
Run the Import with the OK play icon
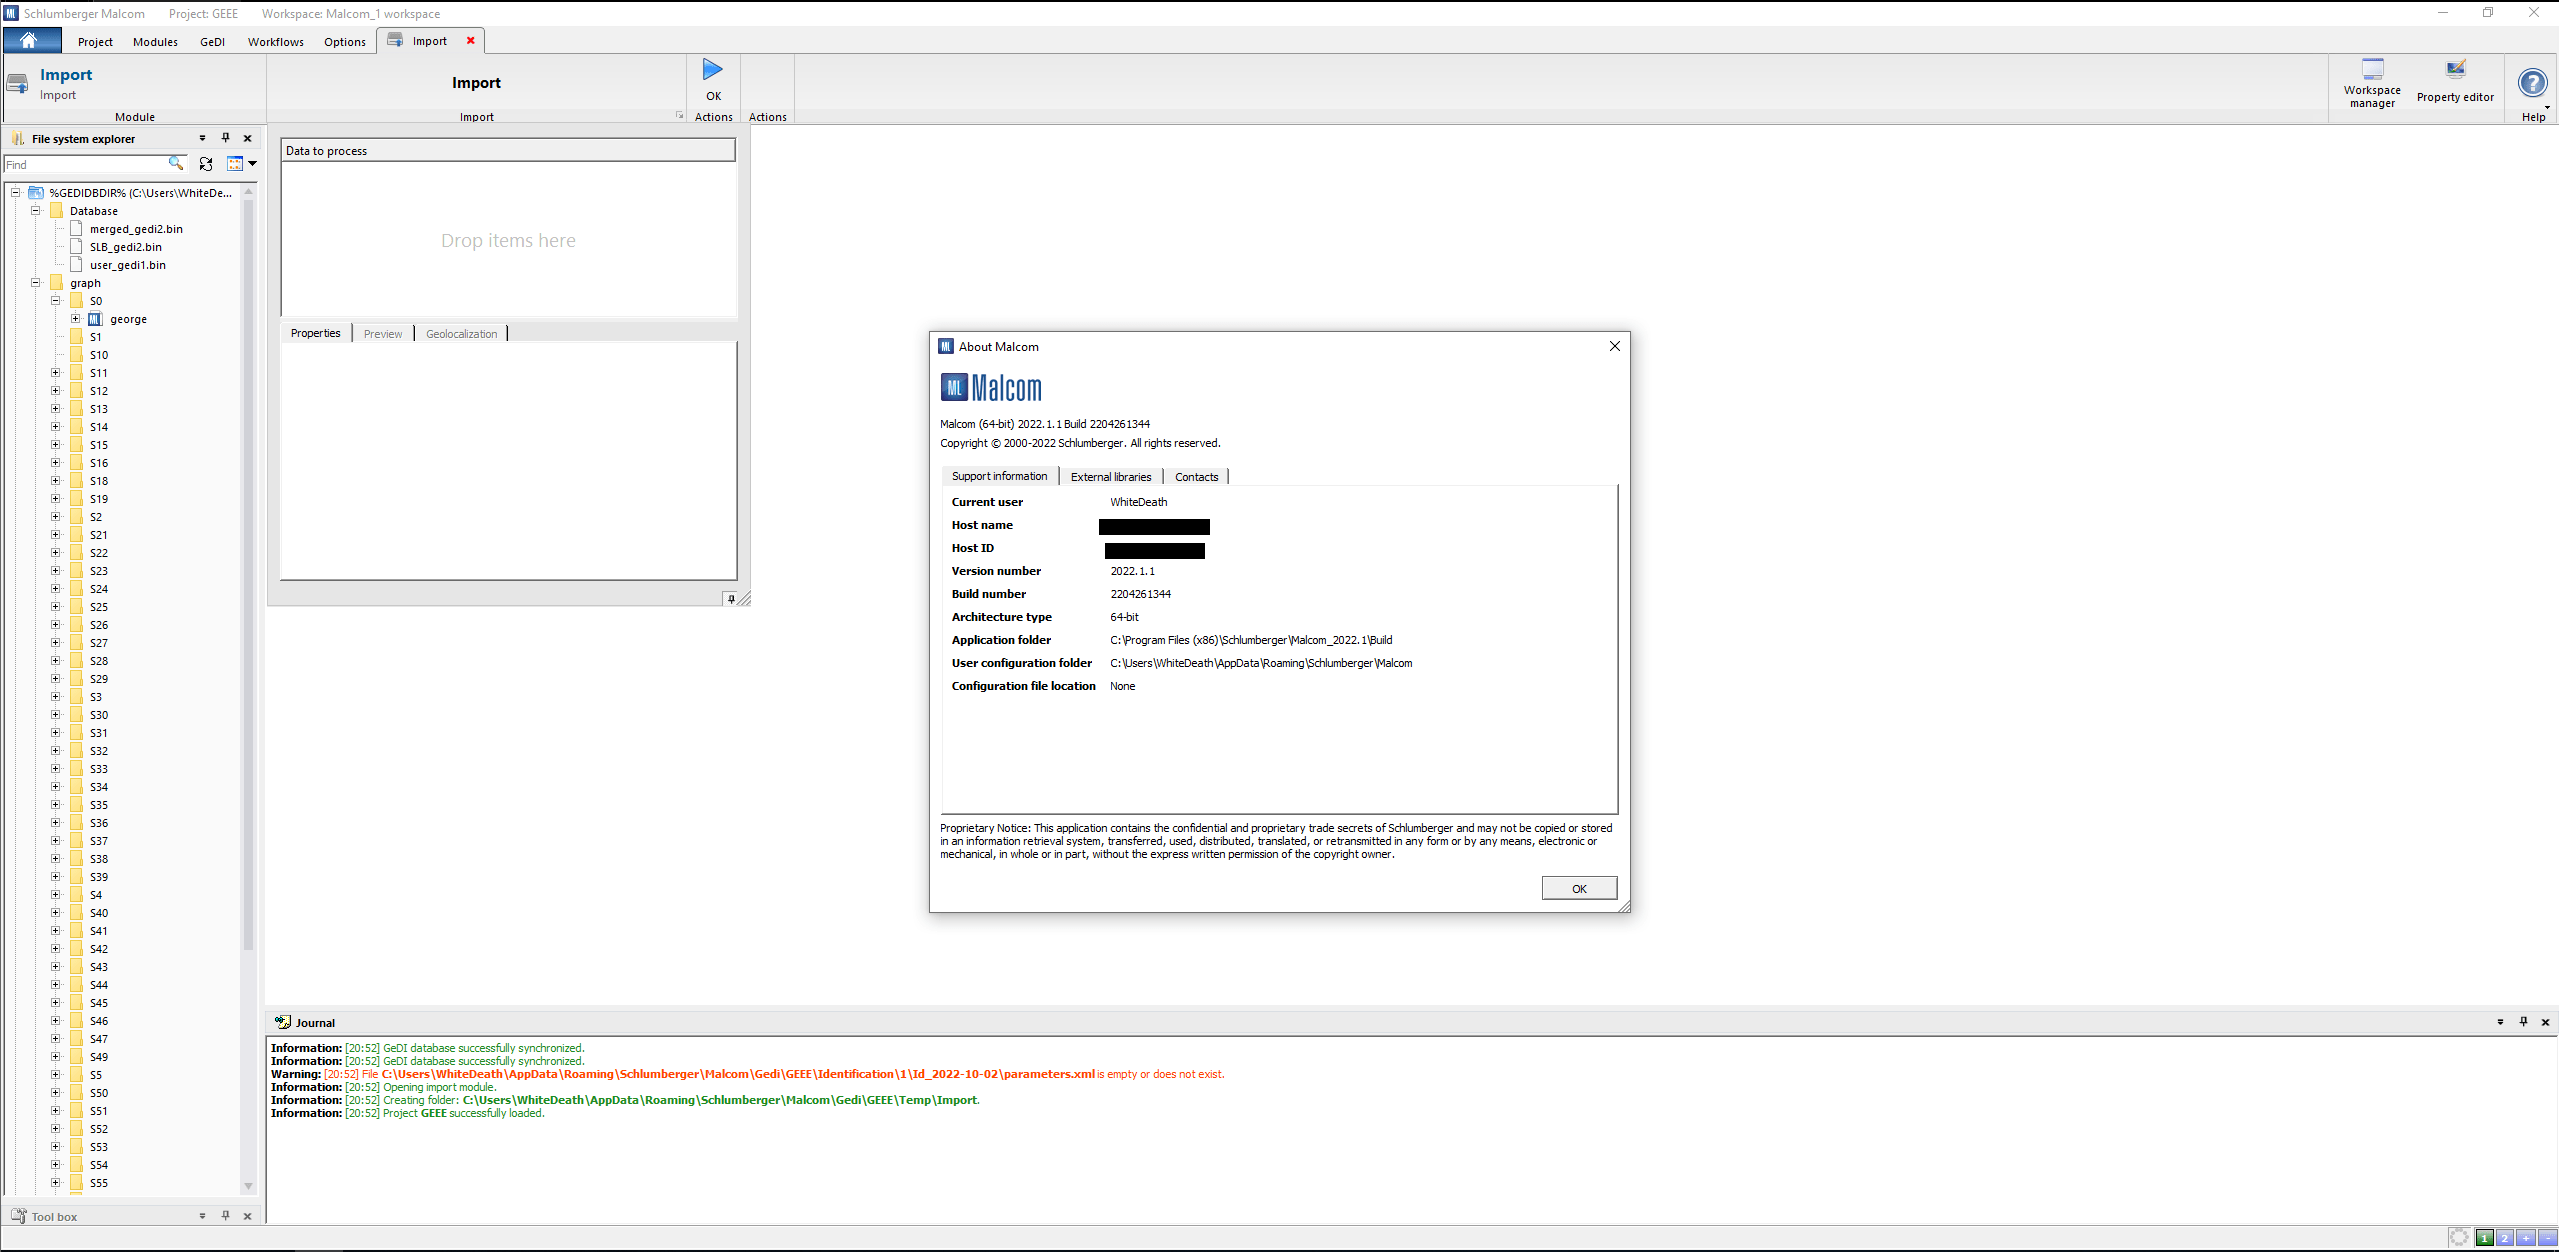(712, 69)
